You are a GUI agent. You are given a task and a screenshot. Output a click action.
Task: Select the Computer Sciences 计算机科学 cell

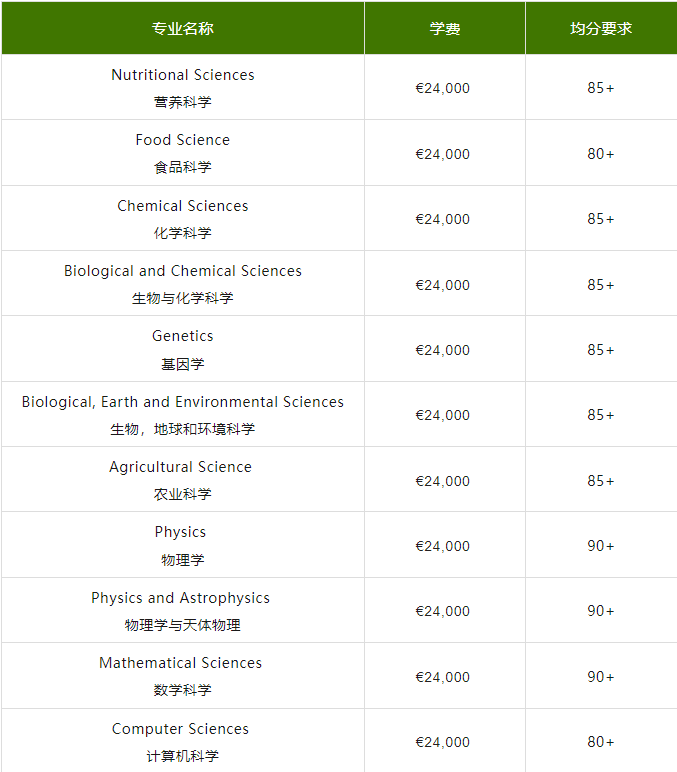tap(183, 740)
